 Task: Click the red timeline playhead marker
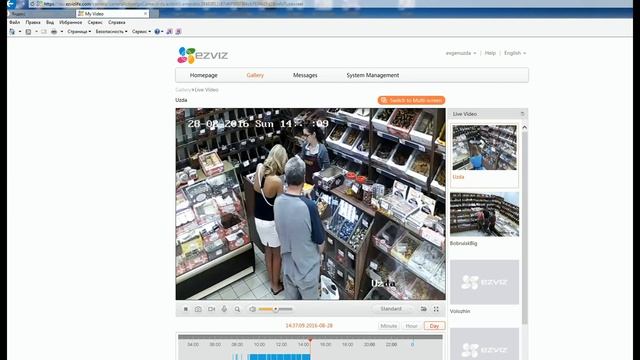(310, 340)
